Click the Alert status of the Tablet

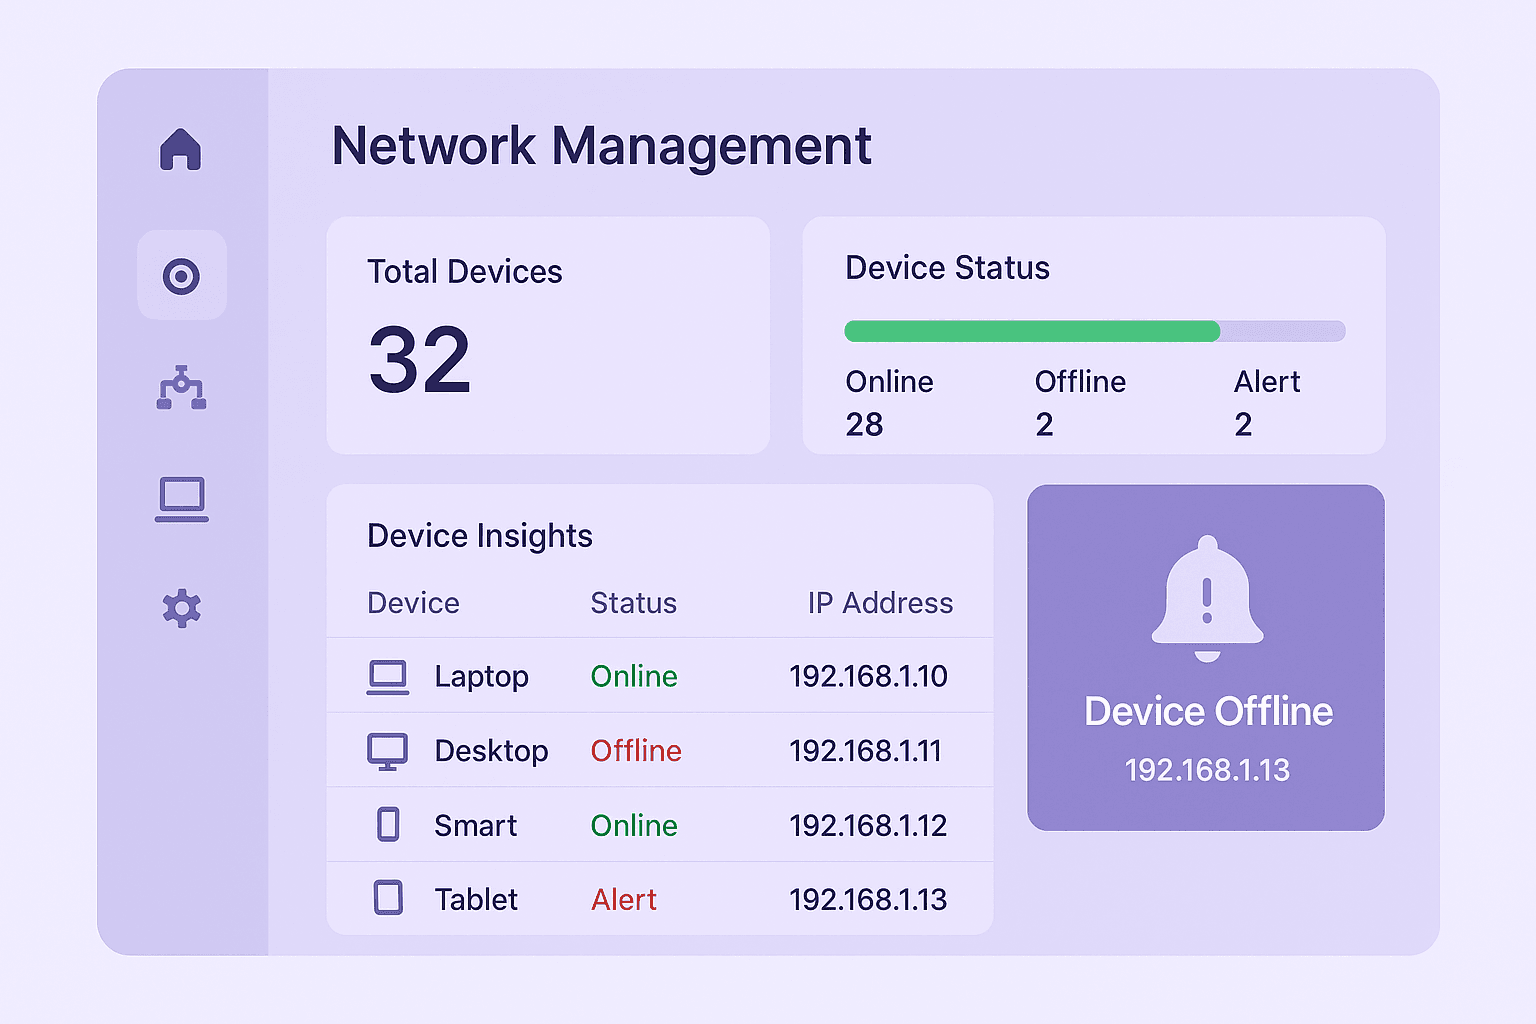point(623,899)
